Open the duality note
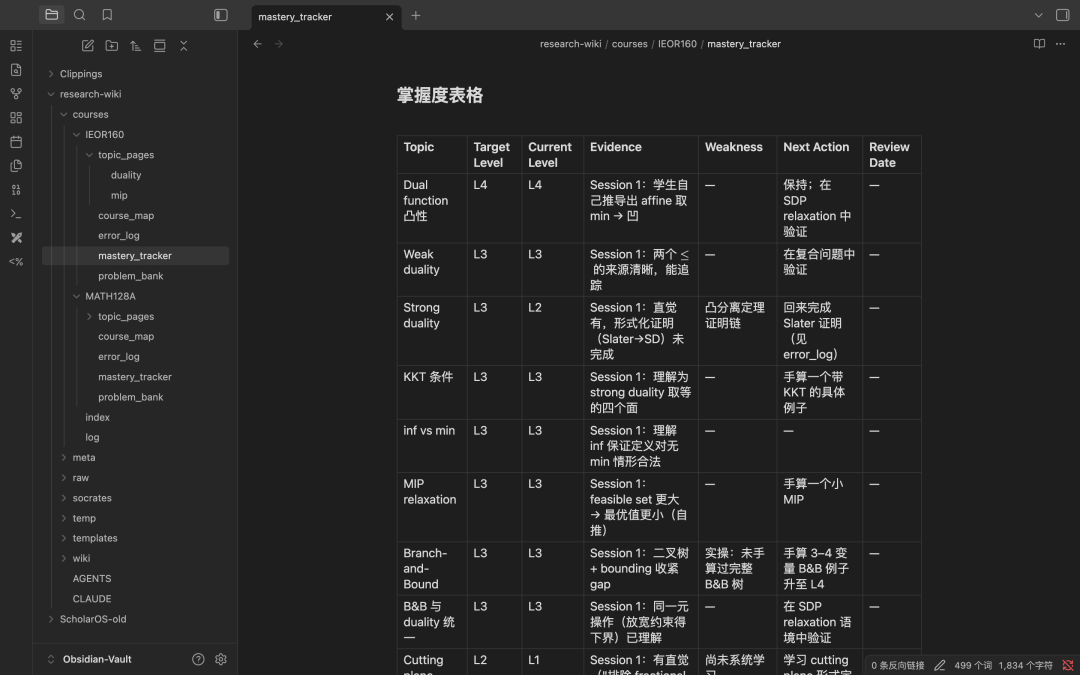This screenshot has width=1080, height=675. (x=126, y=175)
